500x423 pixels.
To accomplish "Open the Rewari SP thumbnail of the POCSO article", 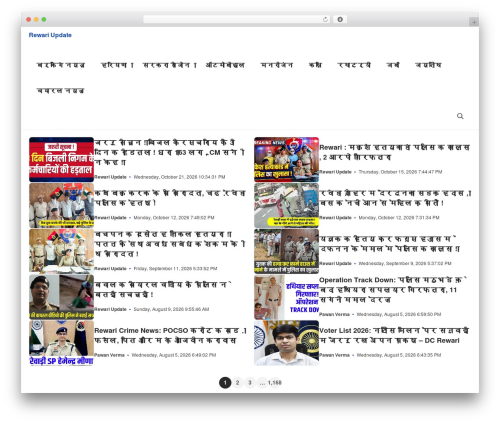I will click(x=61, y=343).
